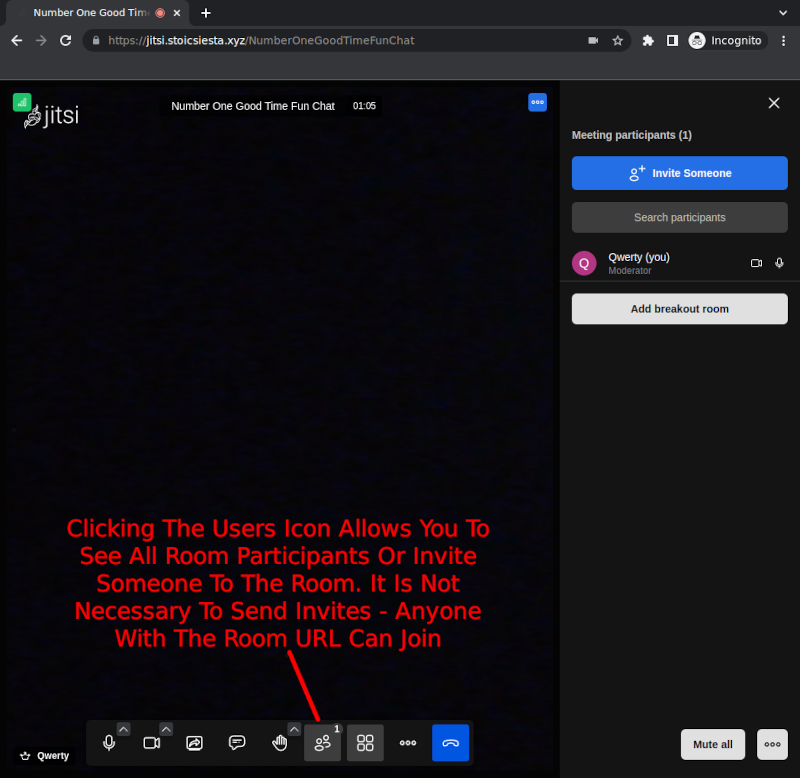Expand audio settings arrow above microphone
The height and width of the screenshot is (778, 800).
(123, 729)
